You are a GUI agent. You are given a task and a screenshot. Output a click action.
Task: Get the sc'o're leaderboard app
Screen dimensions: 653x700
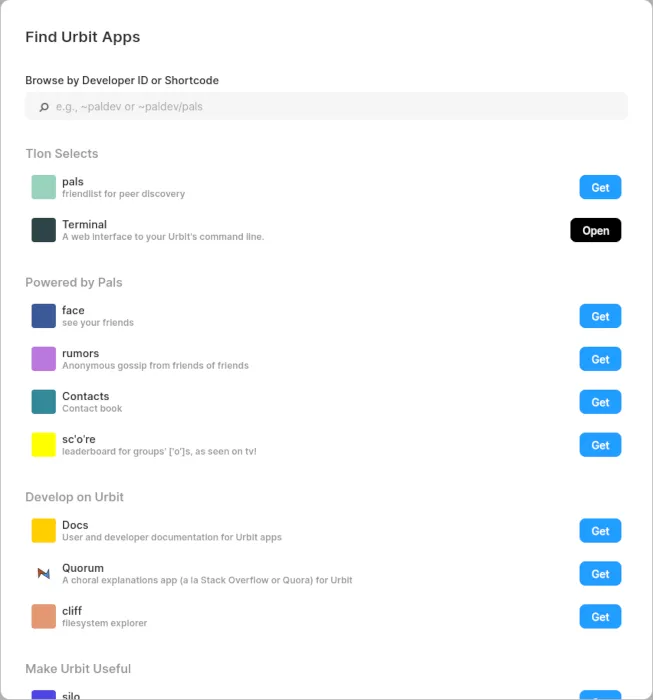(x=600, y=445)
